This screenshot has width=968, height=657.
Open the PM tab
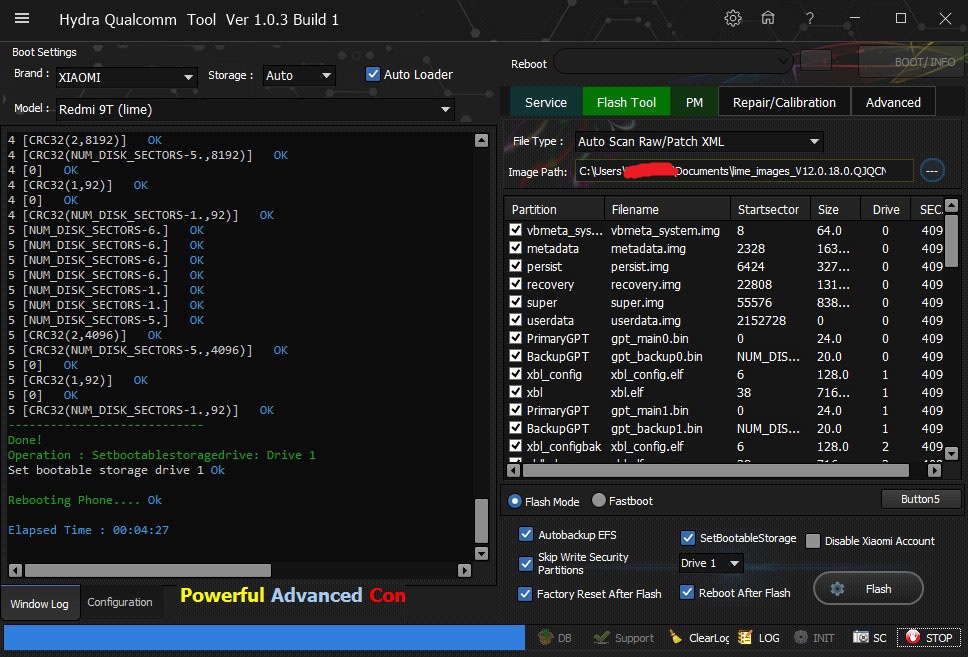tap(694, 102)
